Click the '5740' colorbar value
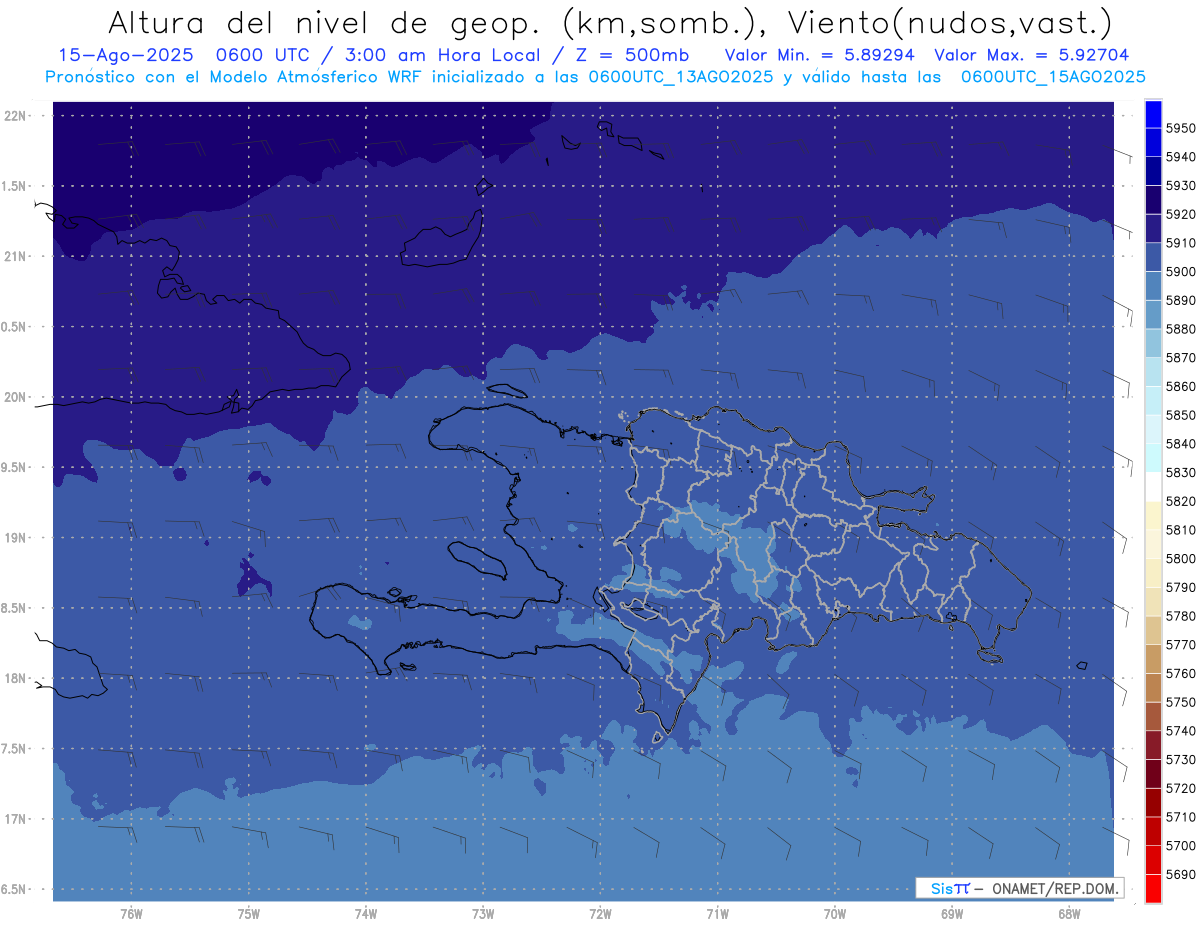This screenshot has height=927, width=1200. (x=1180, y=730)
